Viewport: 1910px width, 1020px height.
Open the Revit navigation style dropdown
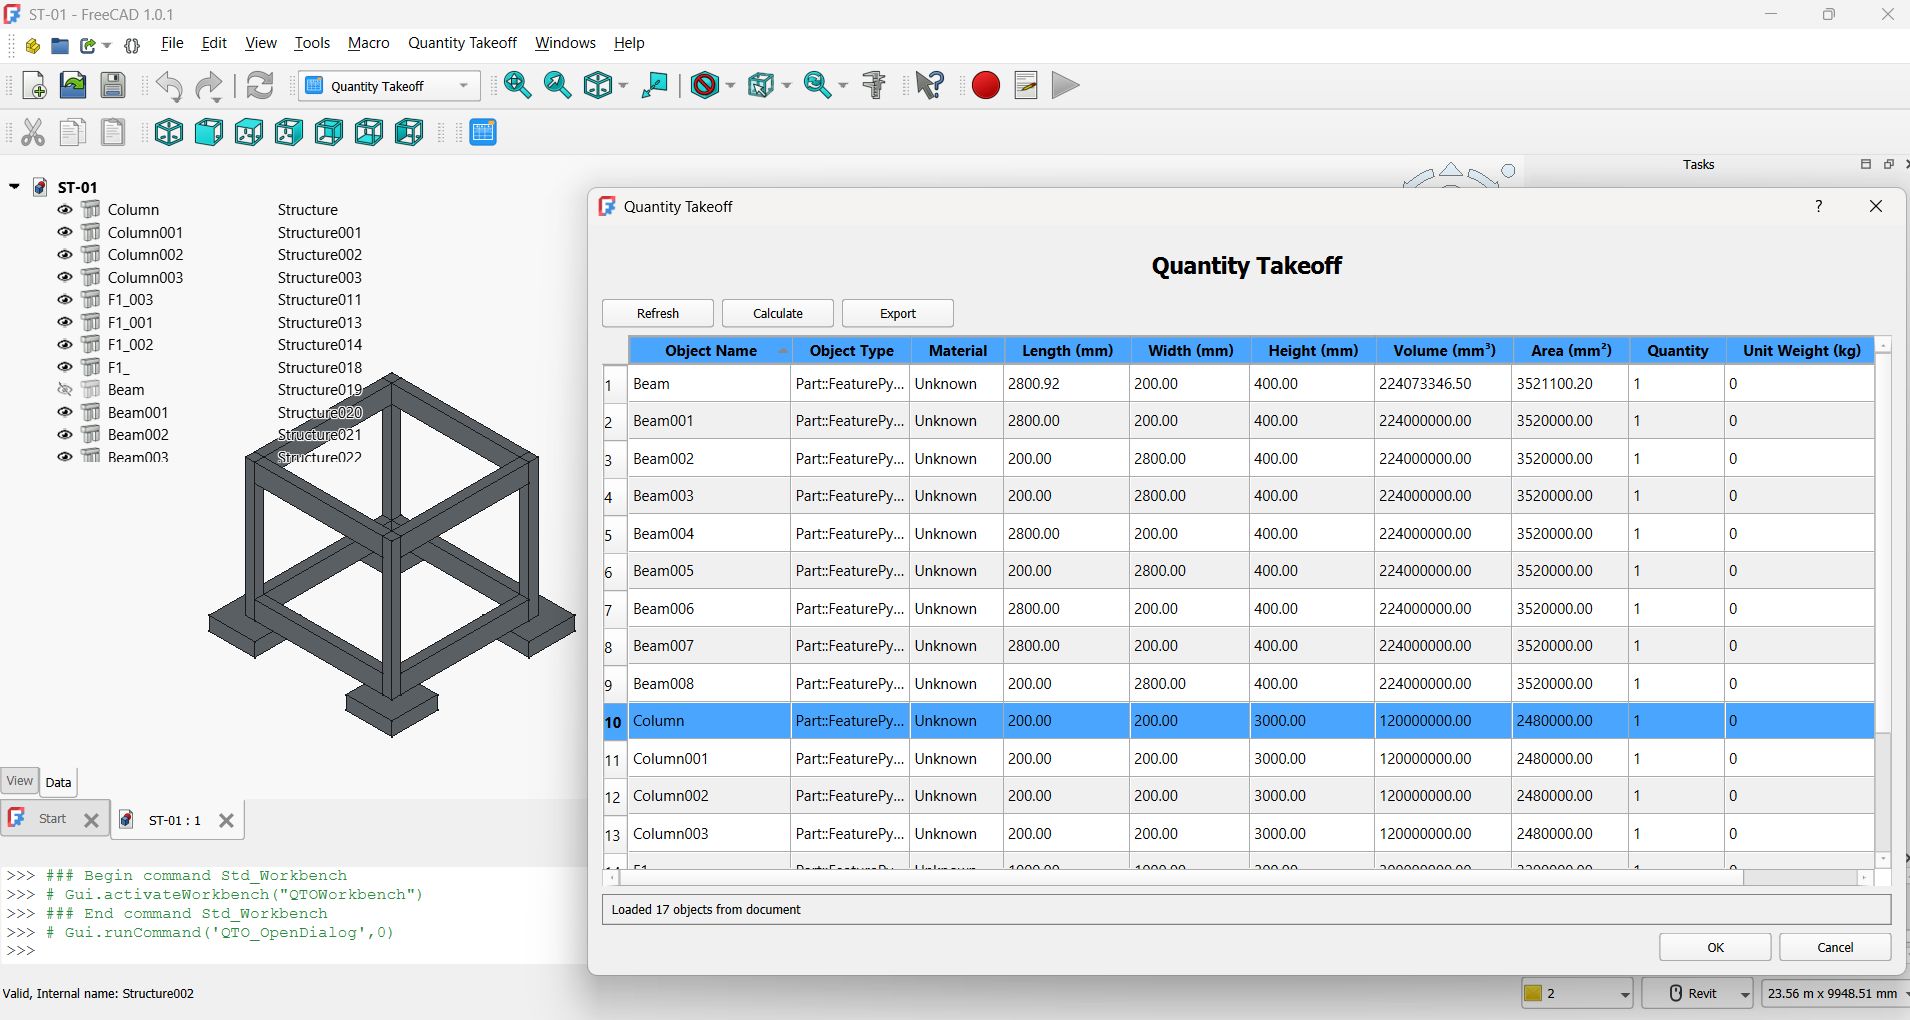[1698, 993]
